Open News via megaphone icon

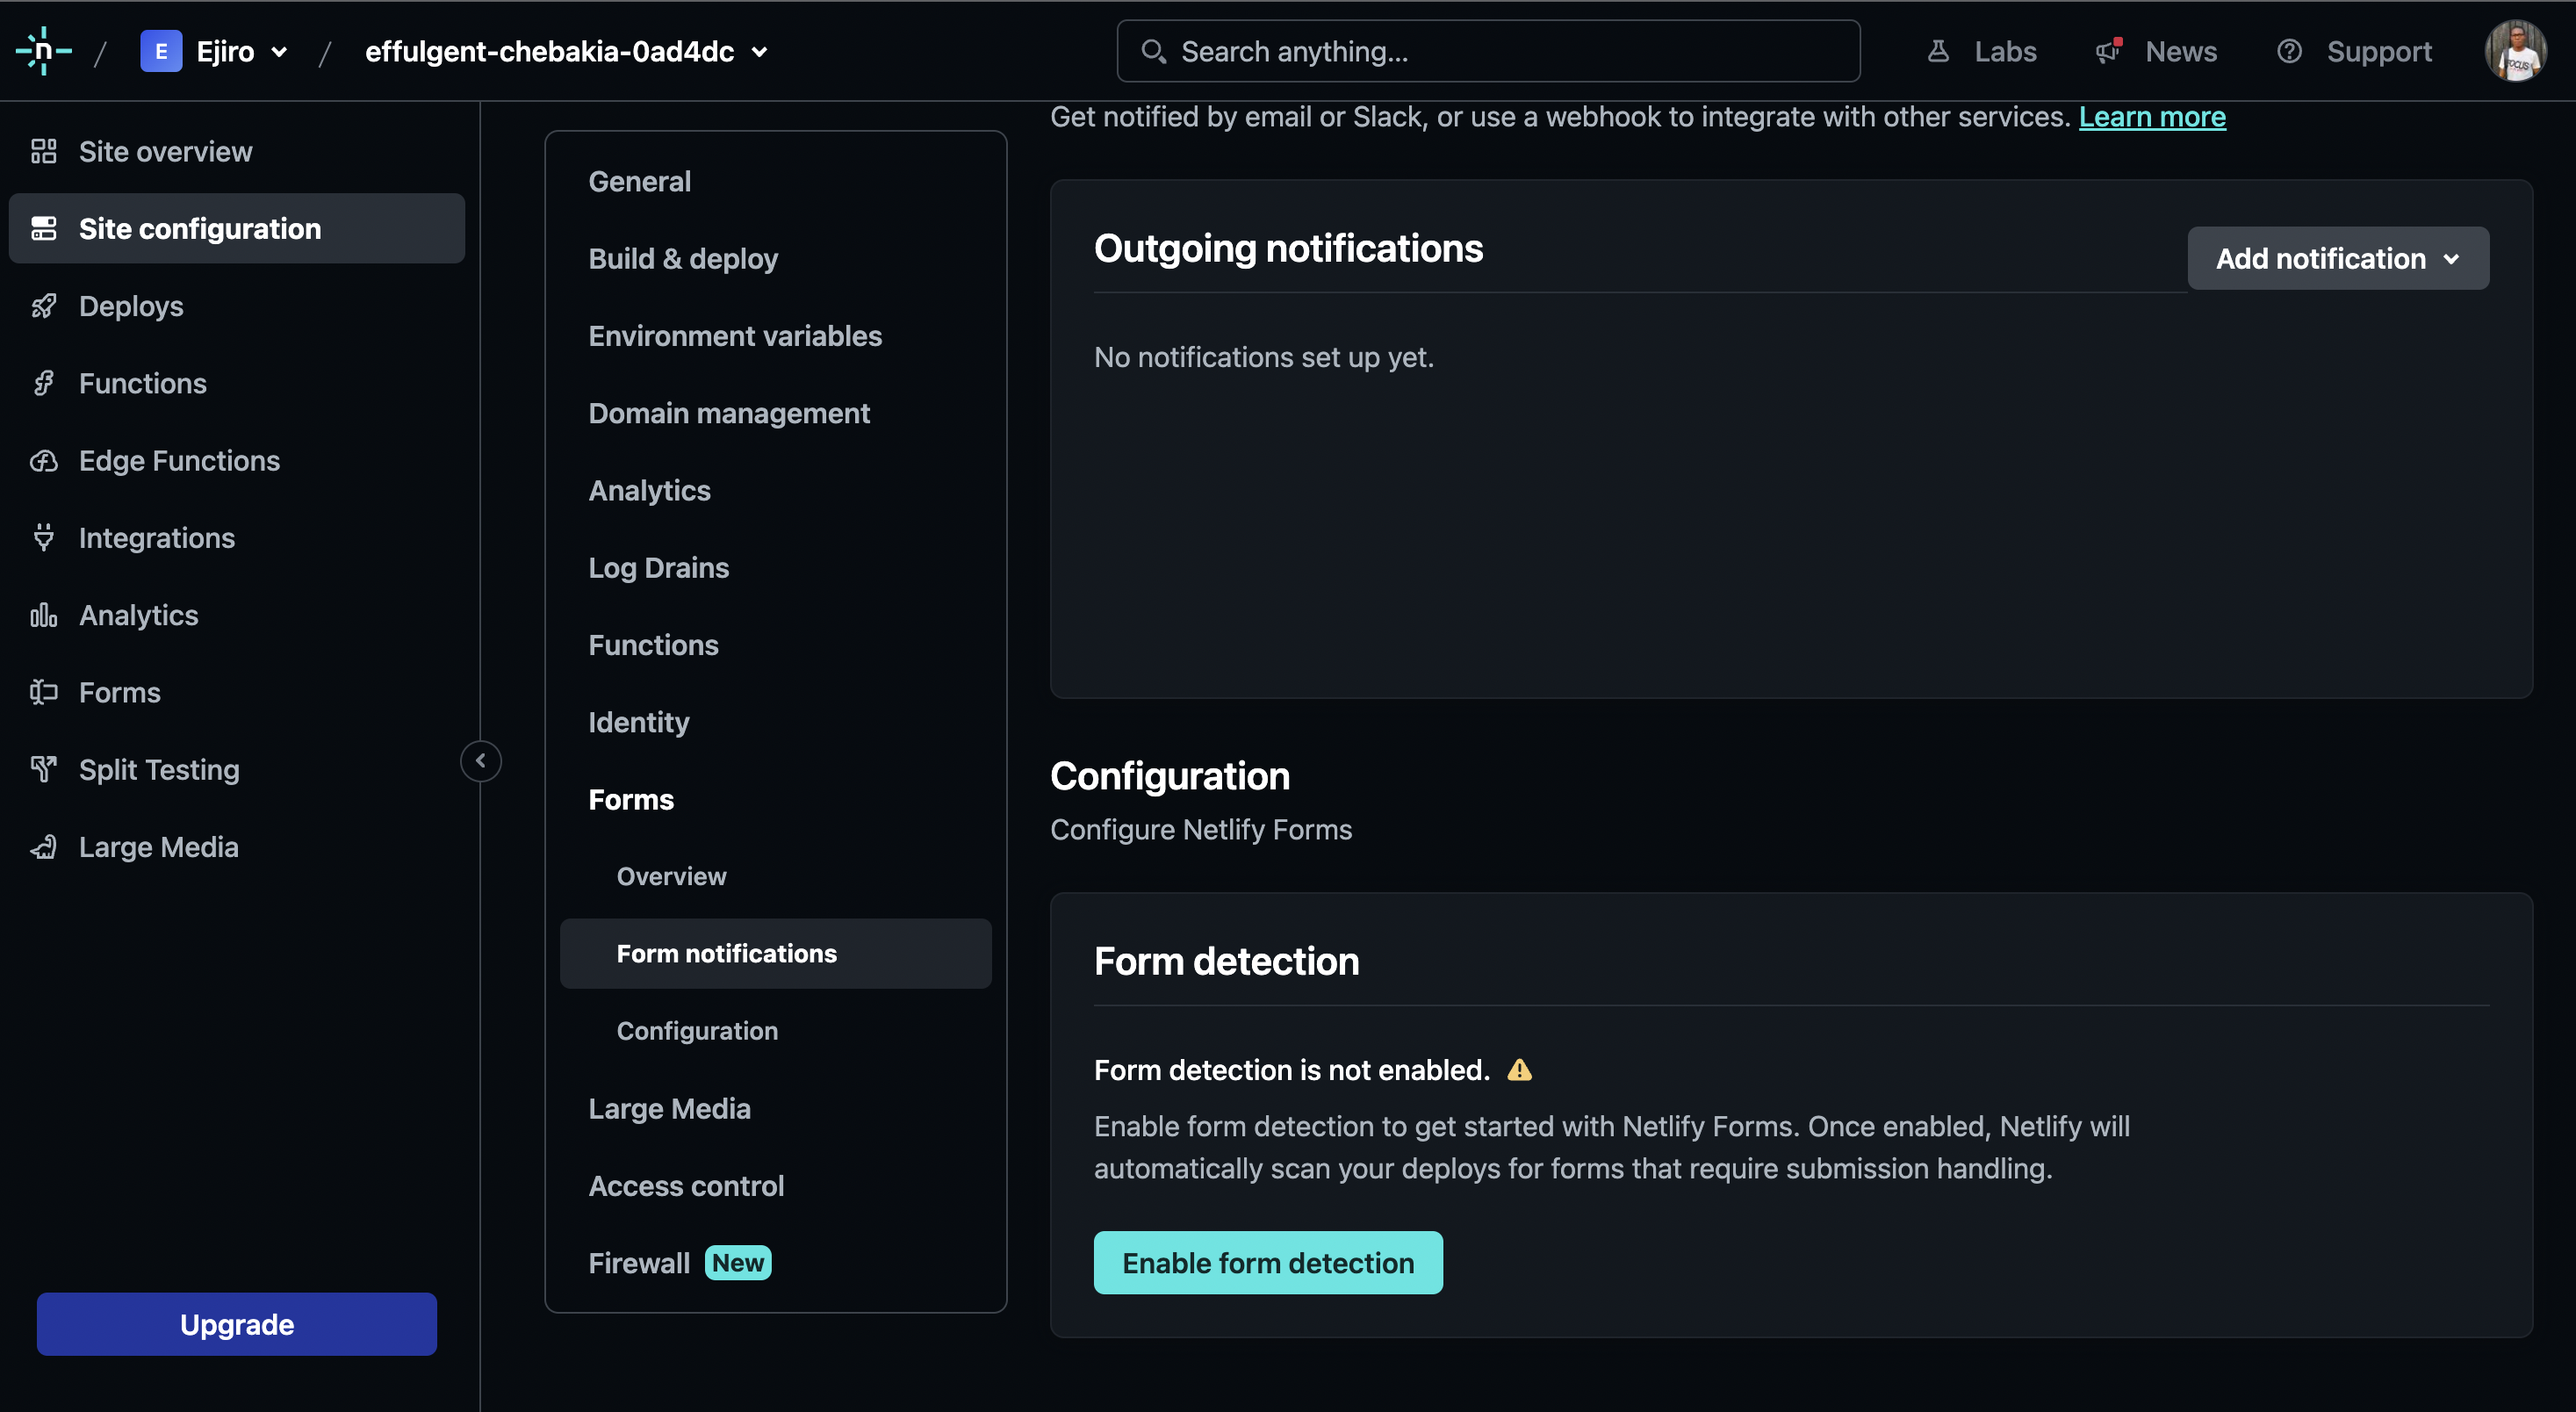click(x=2109, y=51)
